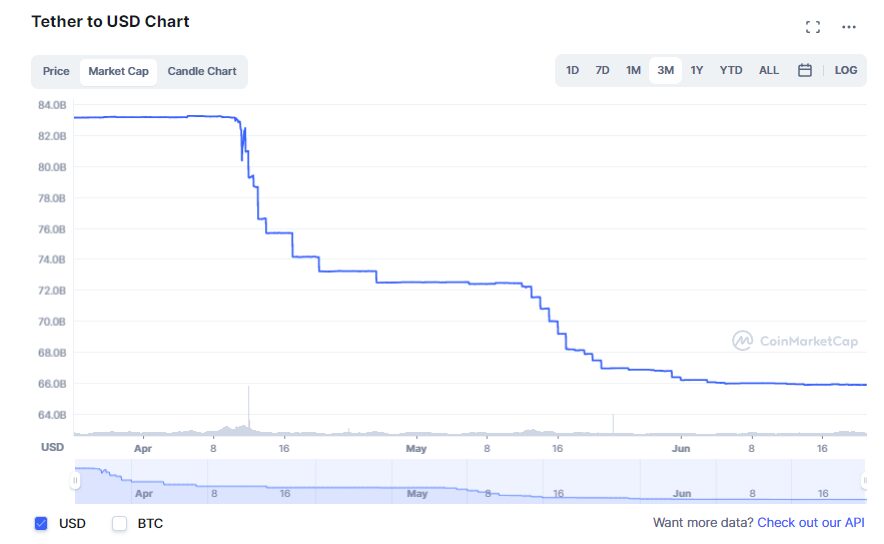Uncheck the USD checkbox

tap(41, 523)
